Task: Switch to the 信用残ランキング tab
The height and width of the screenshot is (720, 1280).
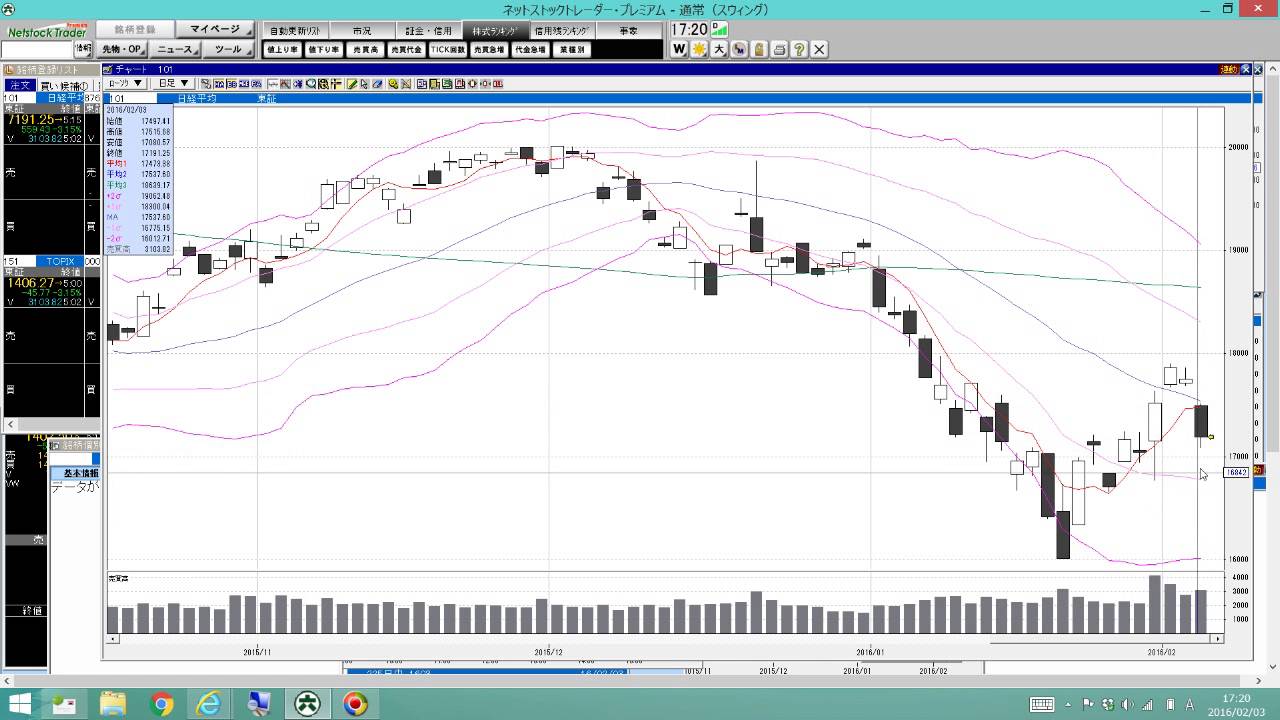Action: pos(561,31)
